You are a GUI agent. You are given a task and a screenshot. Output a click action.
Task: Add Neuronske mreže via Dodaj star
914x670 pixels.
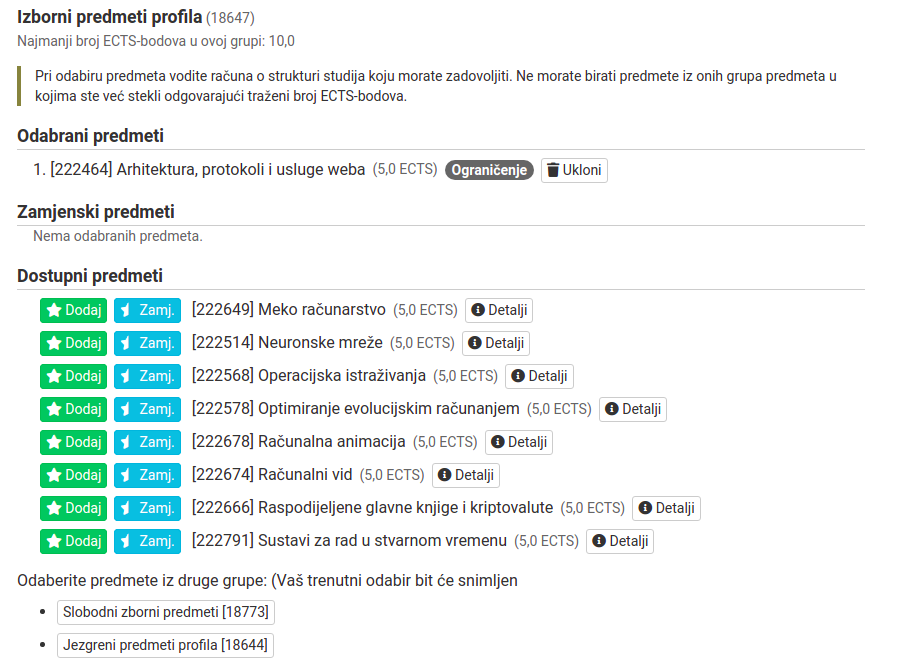(x=73, y=343)
